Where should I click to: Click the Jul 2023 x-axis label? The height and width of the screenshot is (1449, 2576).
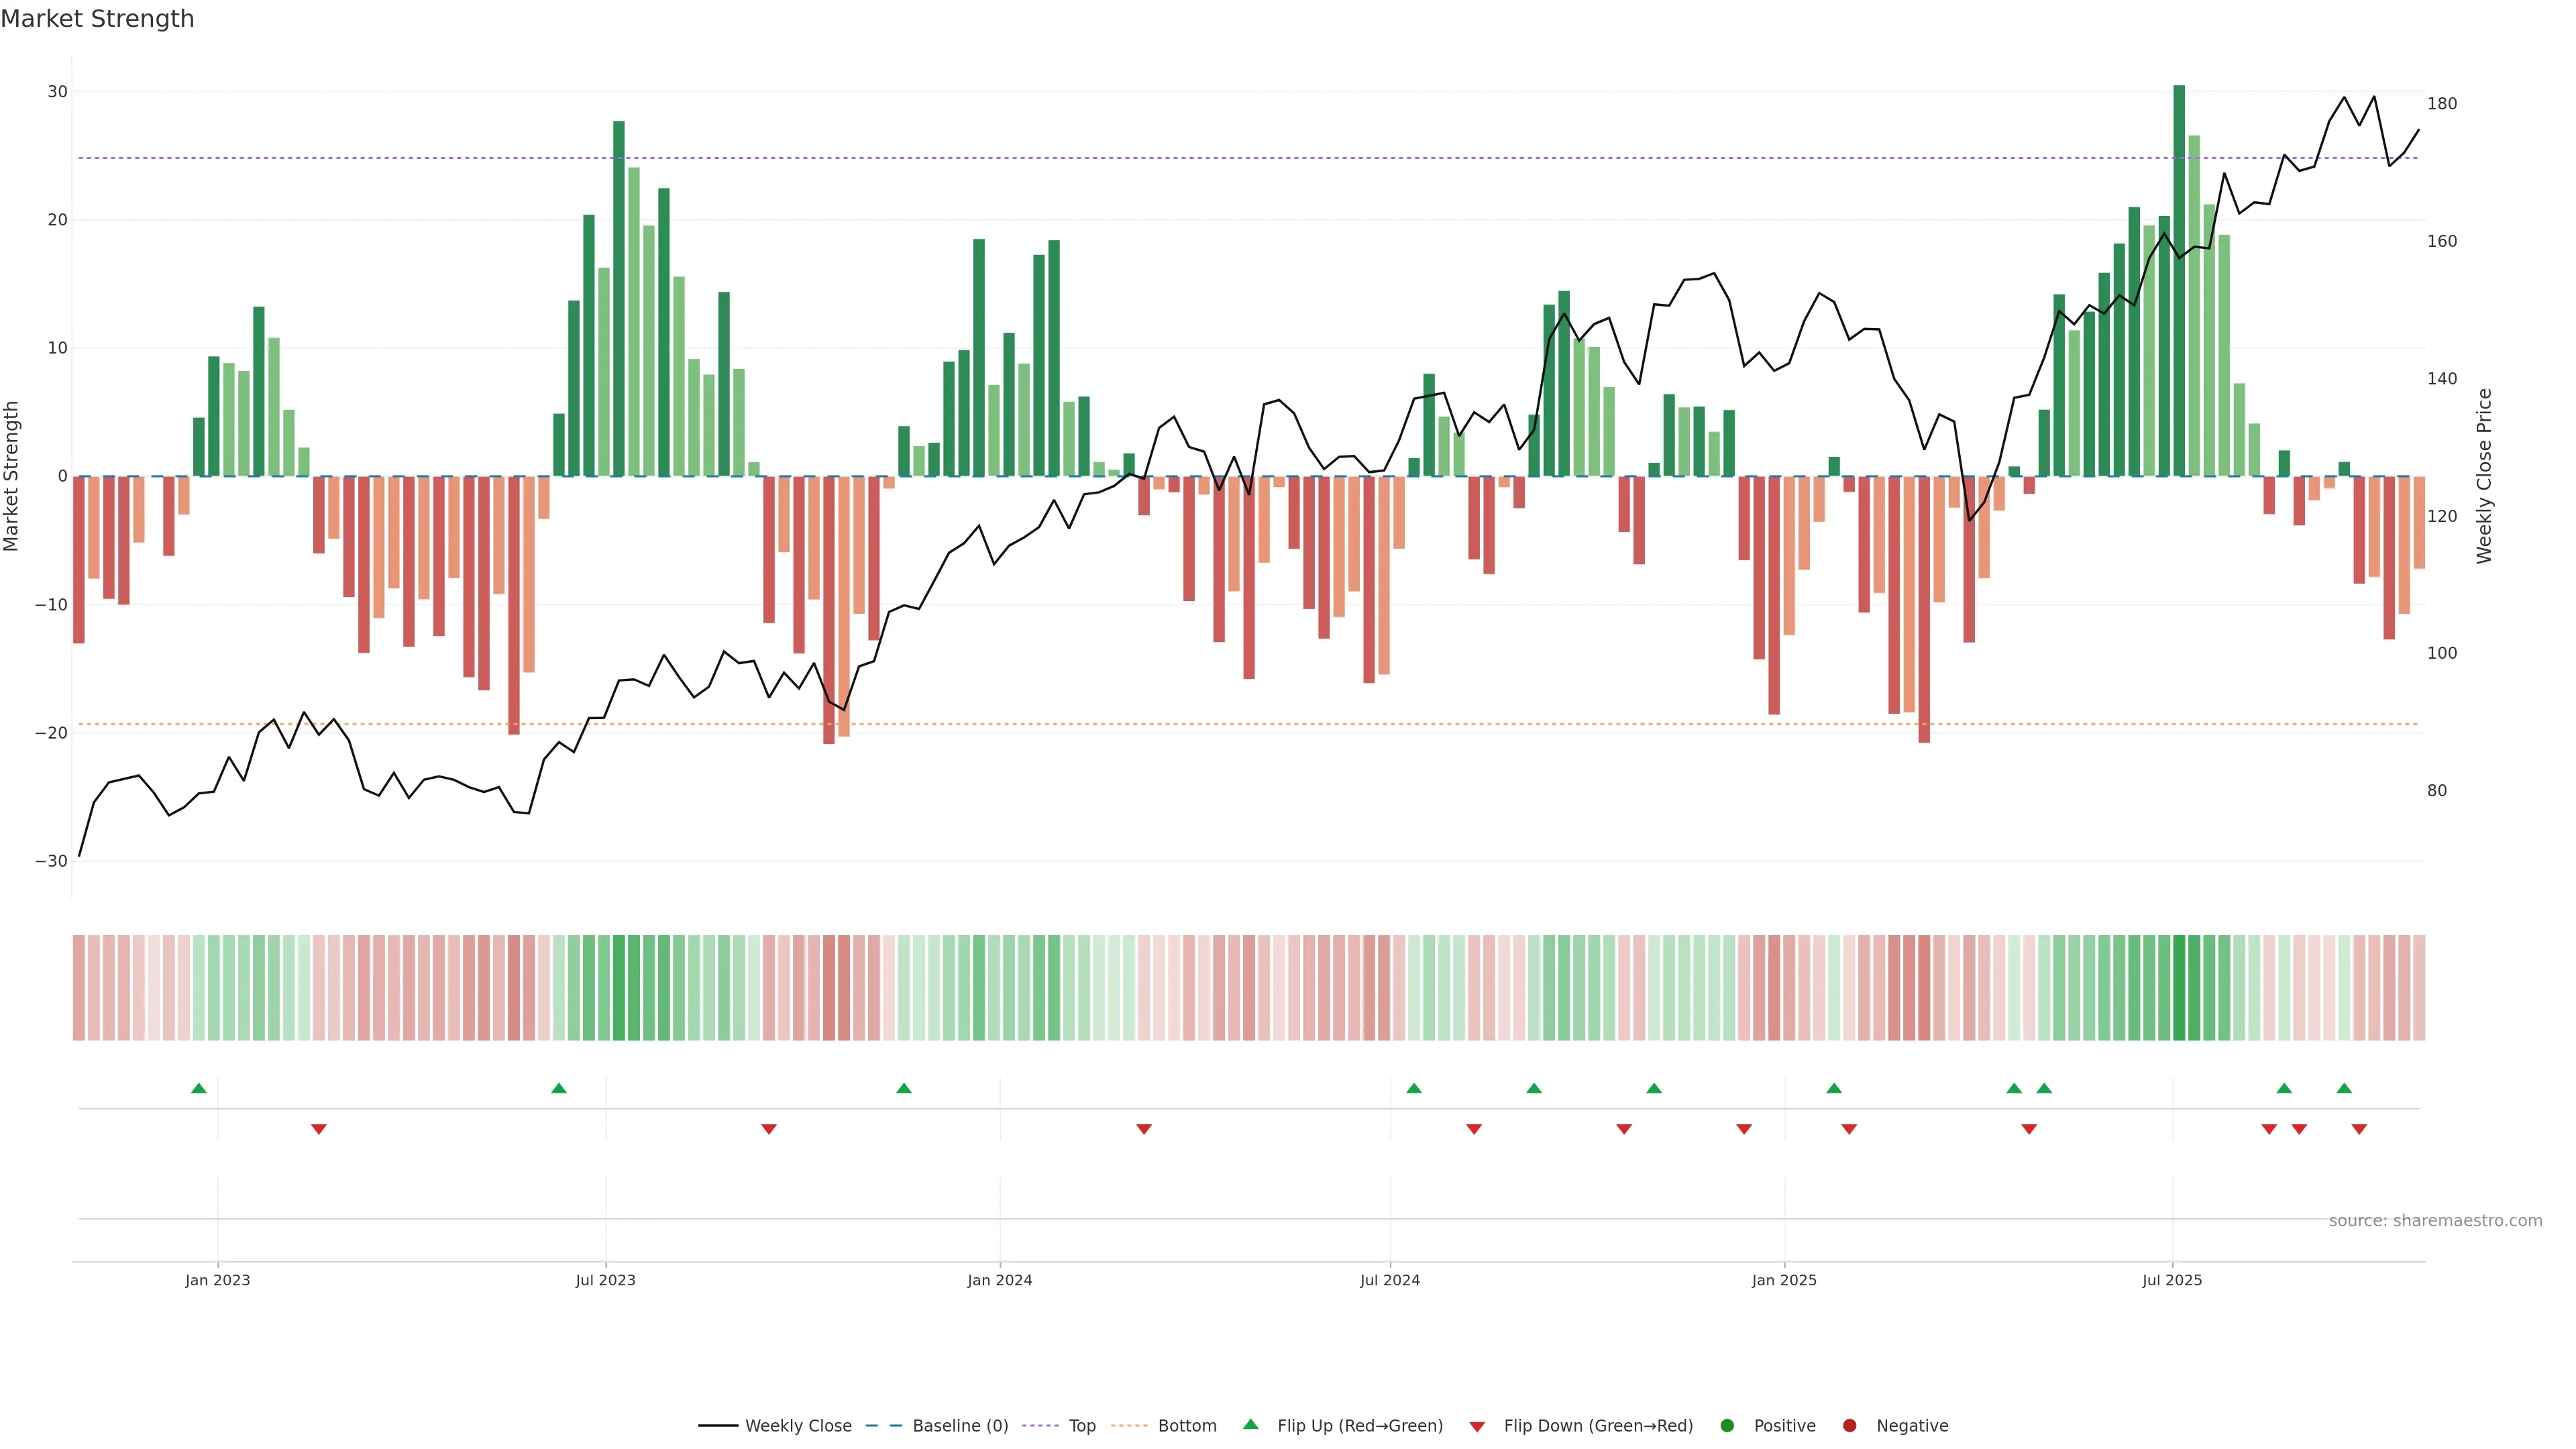coord(605,1280)
